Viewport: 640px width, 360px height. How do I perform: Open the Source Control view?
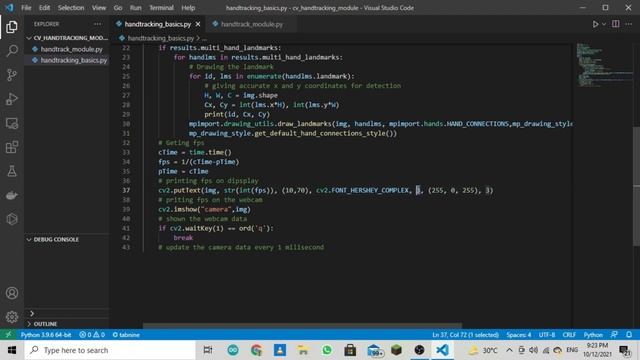tap(12, 75)
